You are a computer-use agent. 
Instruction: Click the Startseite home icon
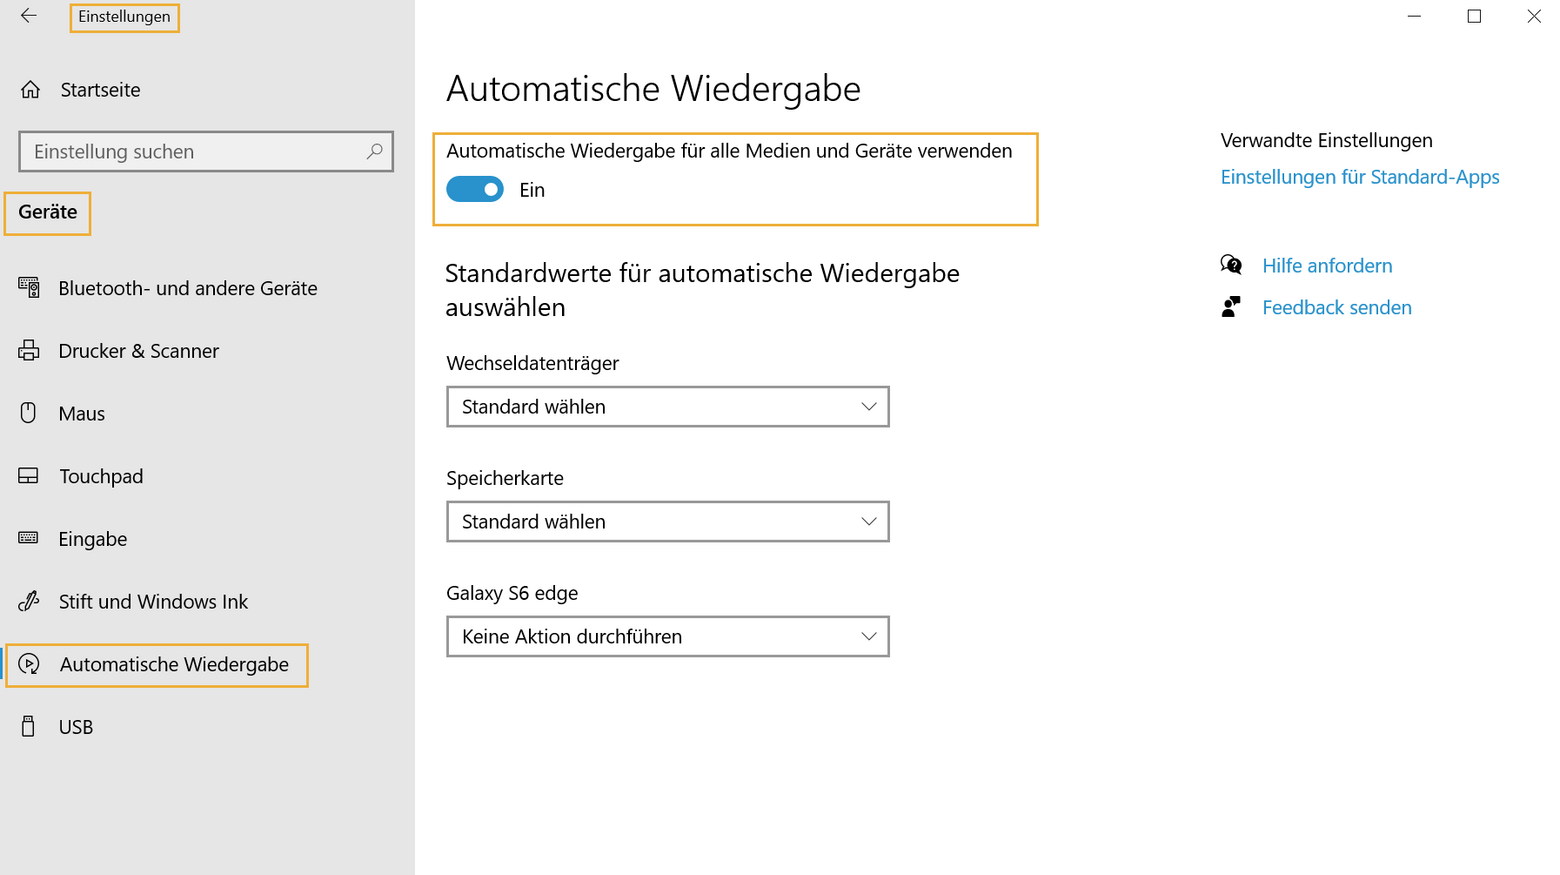tap(29, 89)
